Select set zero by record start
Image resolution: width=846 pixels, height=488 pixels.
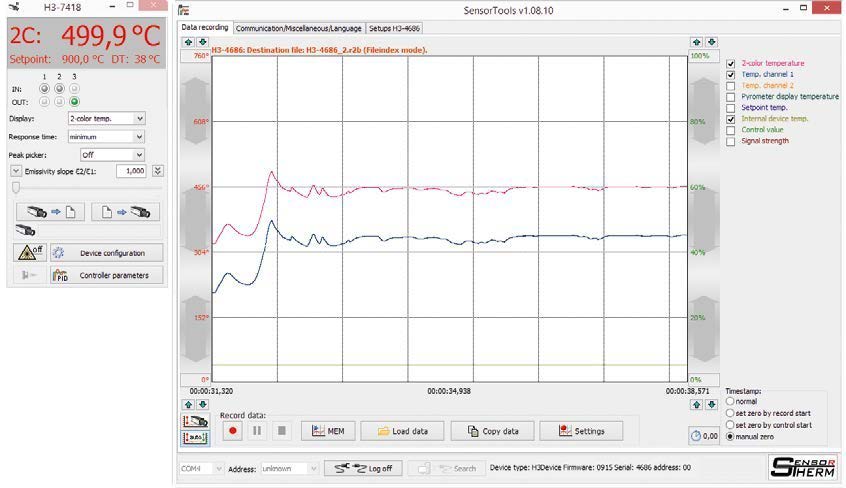(x=730, y=413)
